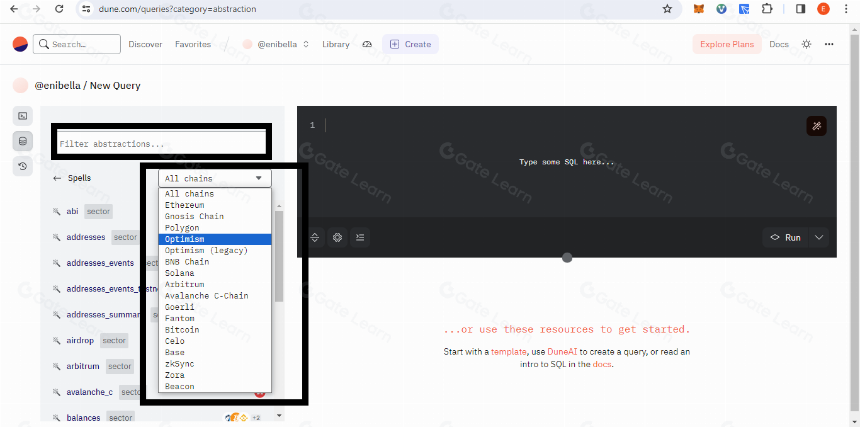The image size is (860, 427).
Task: Open the extensions puzzle menu
Action: [767, 9]
